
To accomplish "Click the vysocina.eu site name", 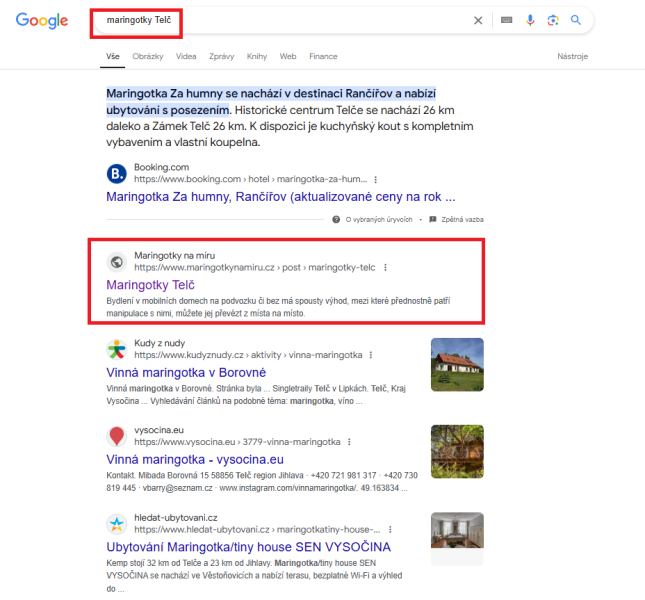I will click(x=159, y=430).
